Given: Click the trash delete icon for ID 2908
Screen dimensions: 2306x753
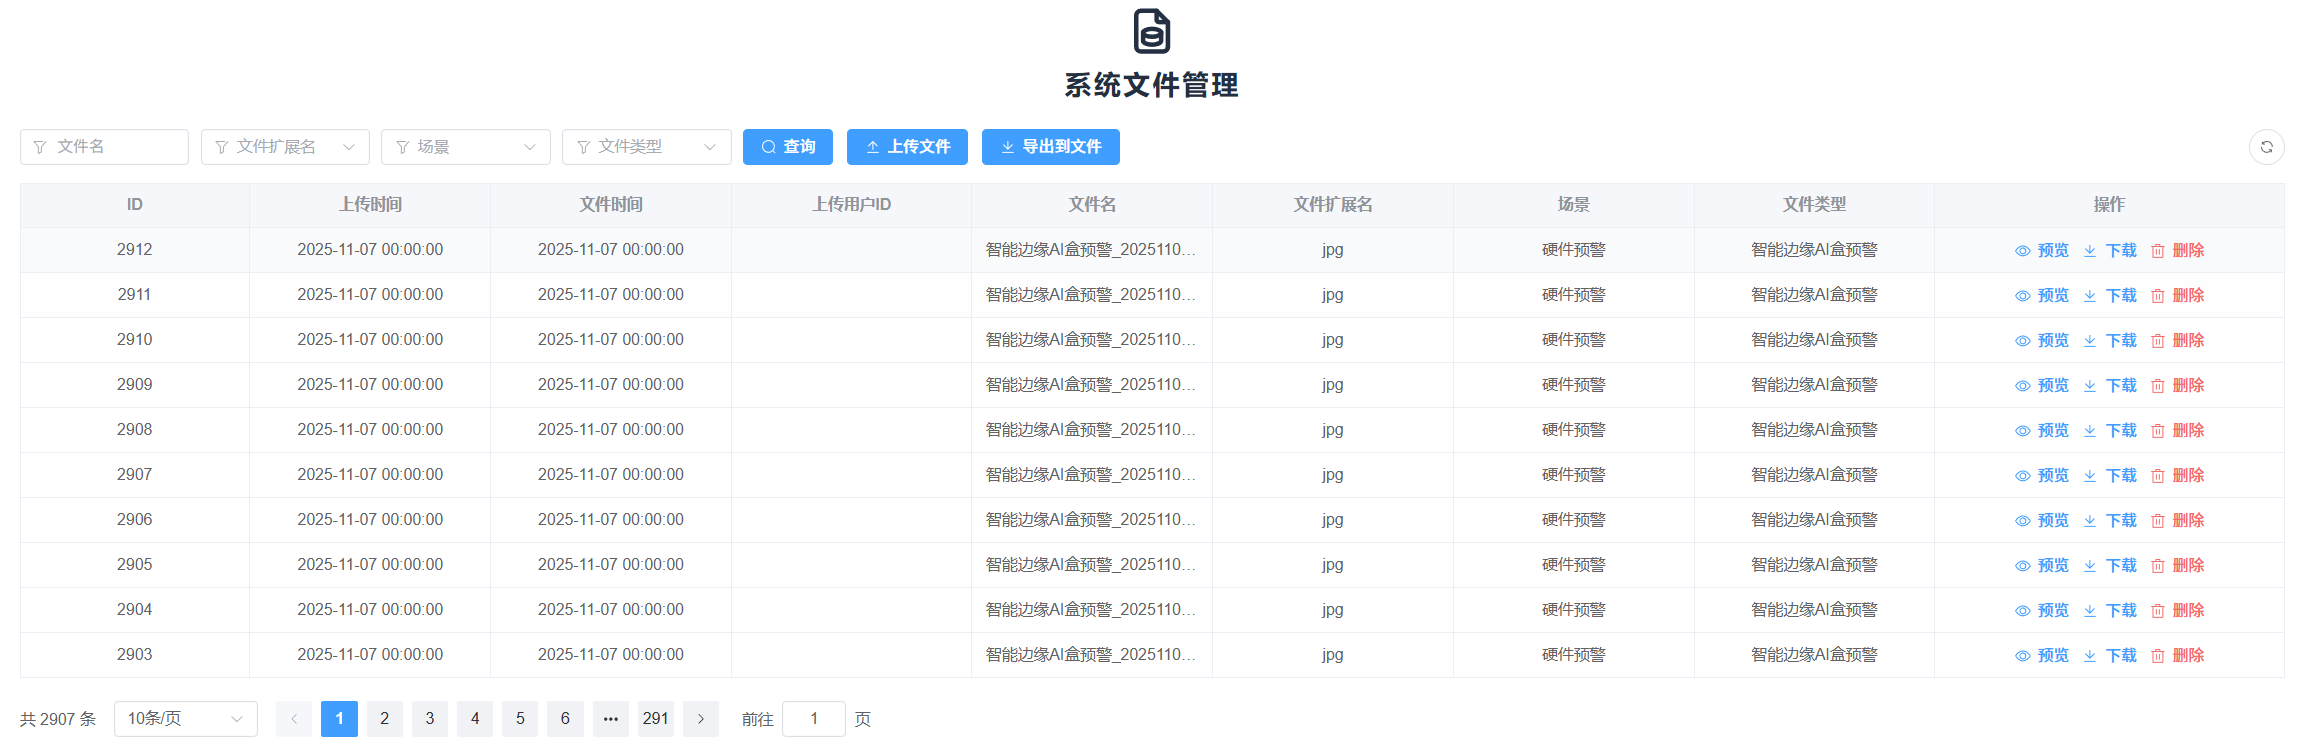Looking at the screenshot, I should [2158, 431].
